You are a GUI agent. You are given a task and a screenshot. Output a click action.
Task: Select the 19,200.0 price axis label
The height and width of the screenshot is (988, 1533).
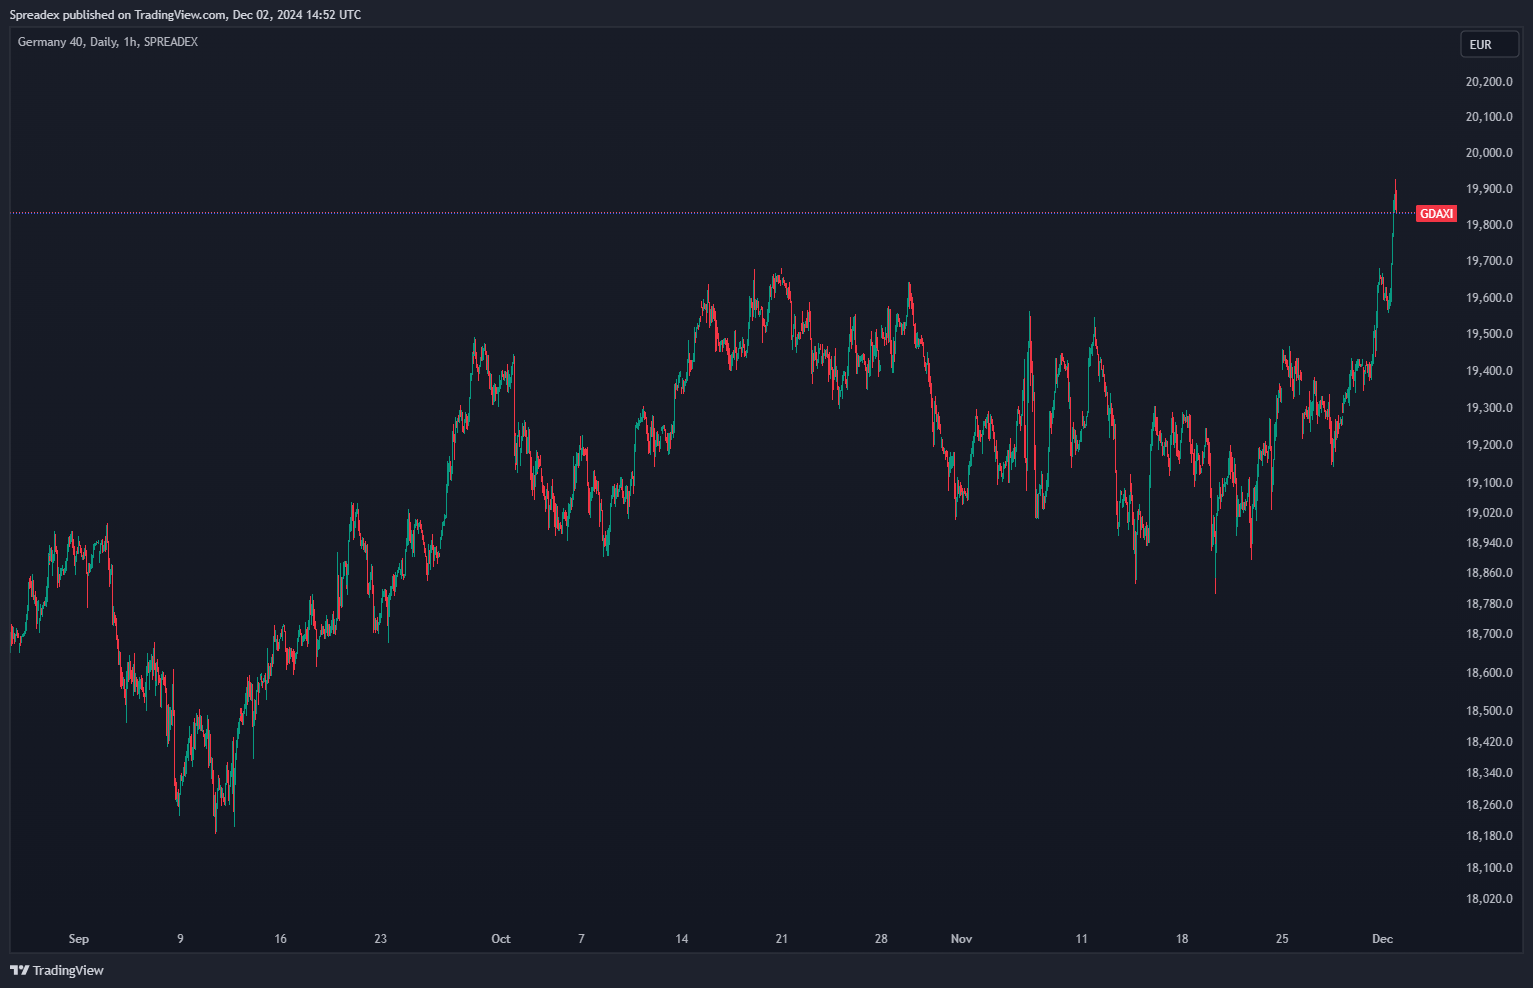pos(1489,445)
